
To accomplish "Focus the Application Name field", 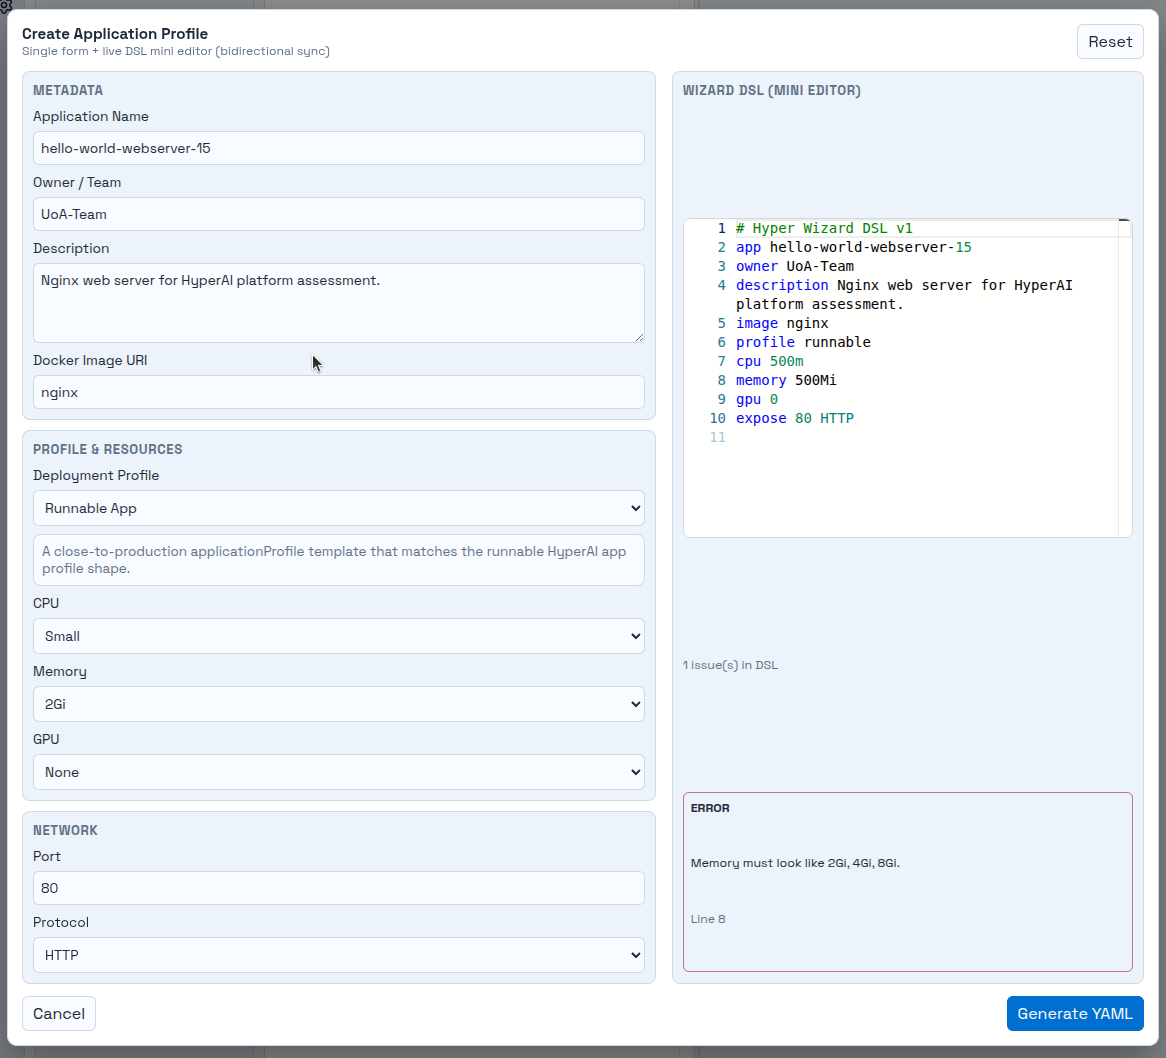I will 338,148.
